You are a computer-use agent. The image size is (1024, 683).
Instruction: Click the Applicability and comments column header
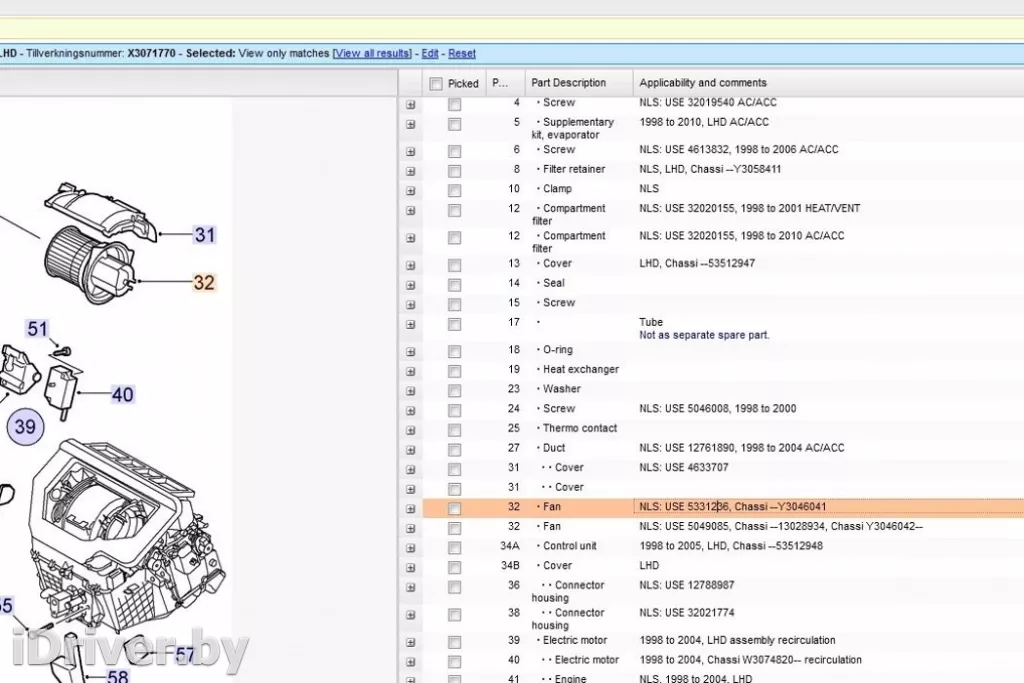703,83
